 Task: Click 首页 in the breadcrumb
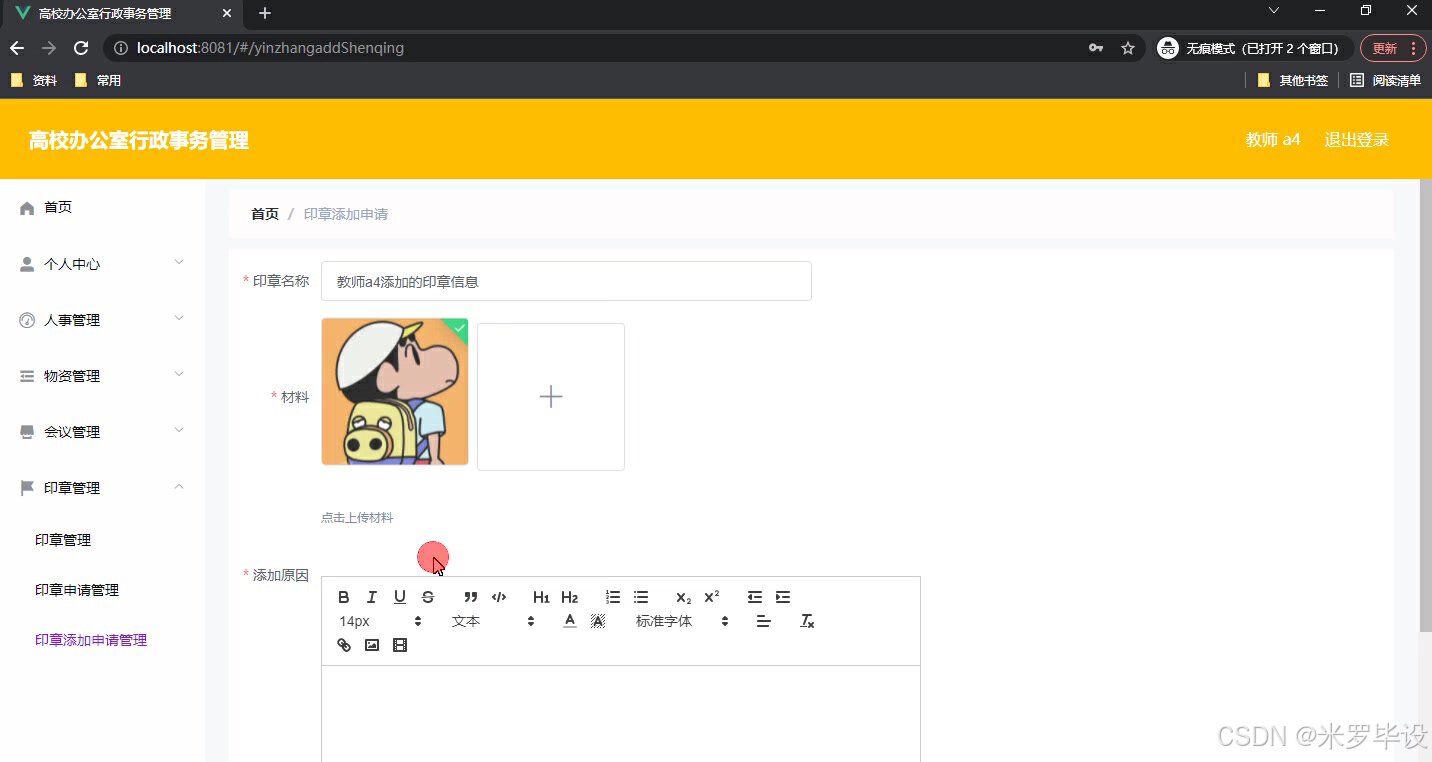[265, 214]
